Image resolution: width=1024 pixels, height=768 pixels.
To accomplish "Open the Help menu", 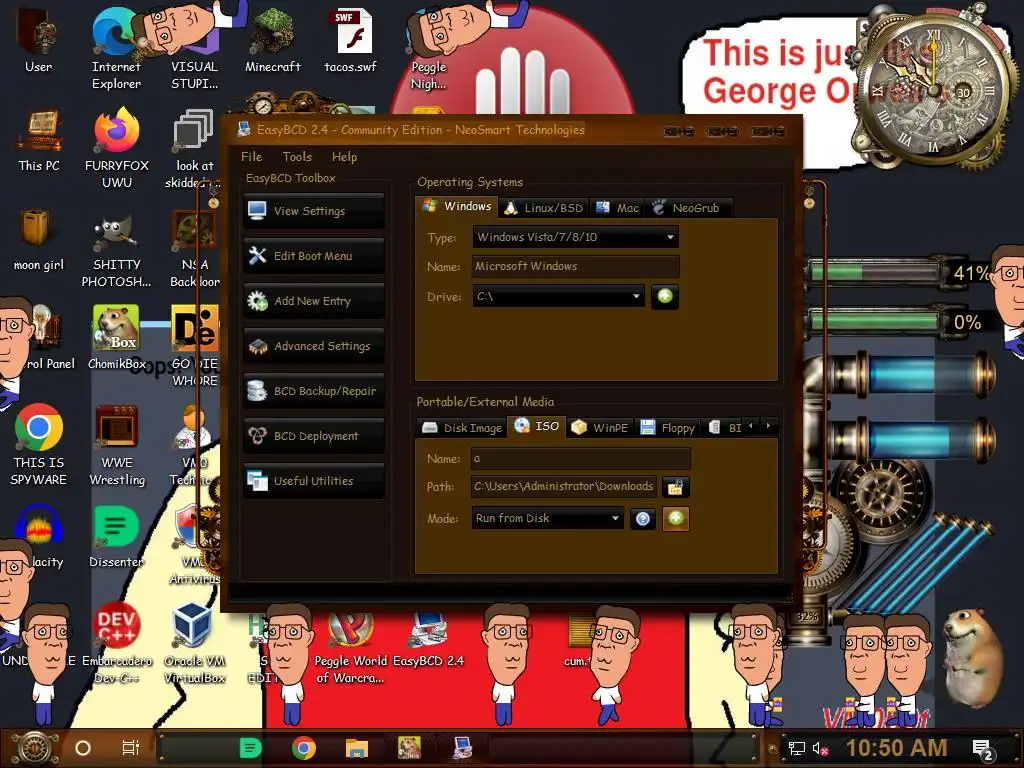I will pyautogui.click(x=344, y=157).
